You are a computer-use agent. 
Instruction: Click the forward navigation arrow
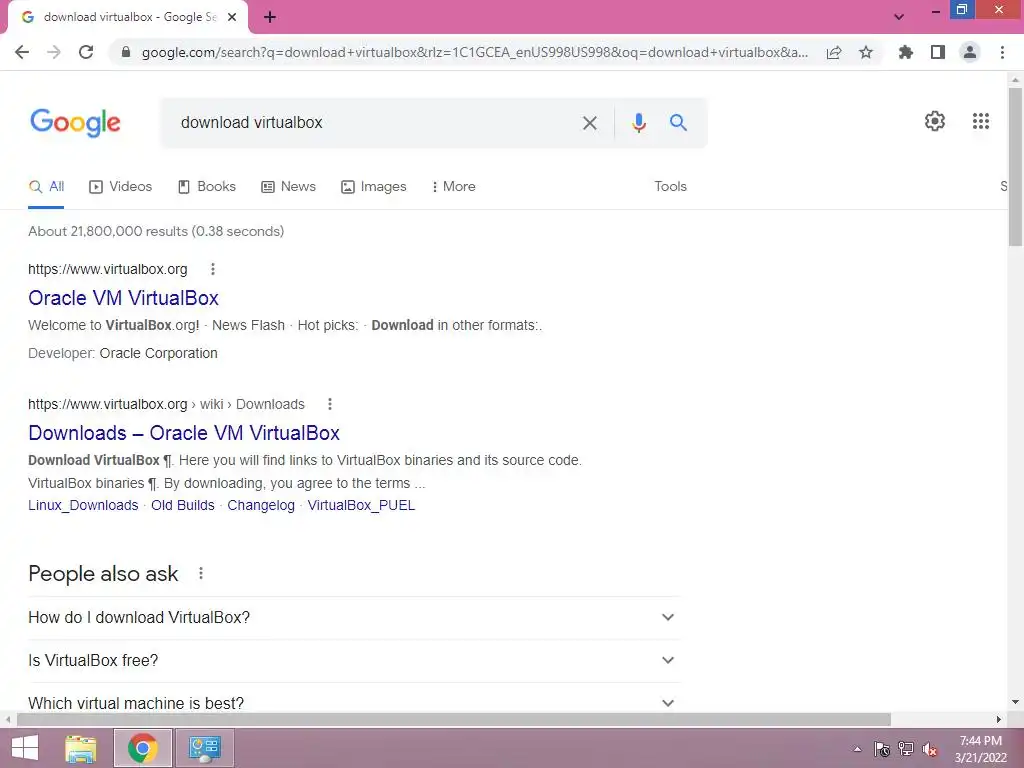(54, 52)
